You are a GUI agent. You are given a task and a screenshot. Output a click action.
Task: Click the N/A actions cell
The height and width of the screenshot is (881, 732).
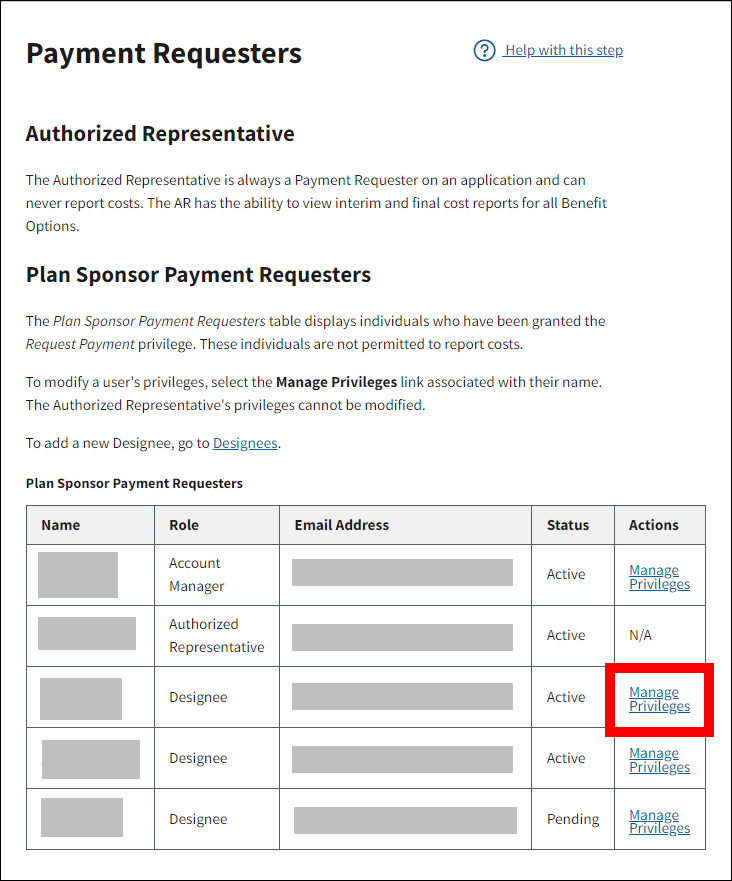tap(642, 635)
